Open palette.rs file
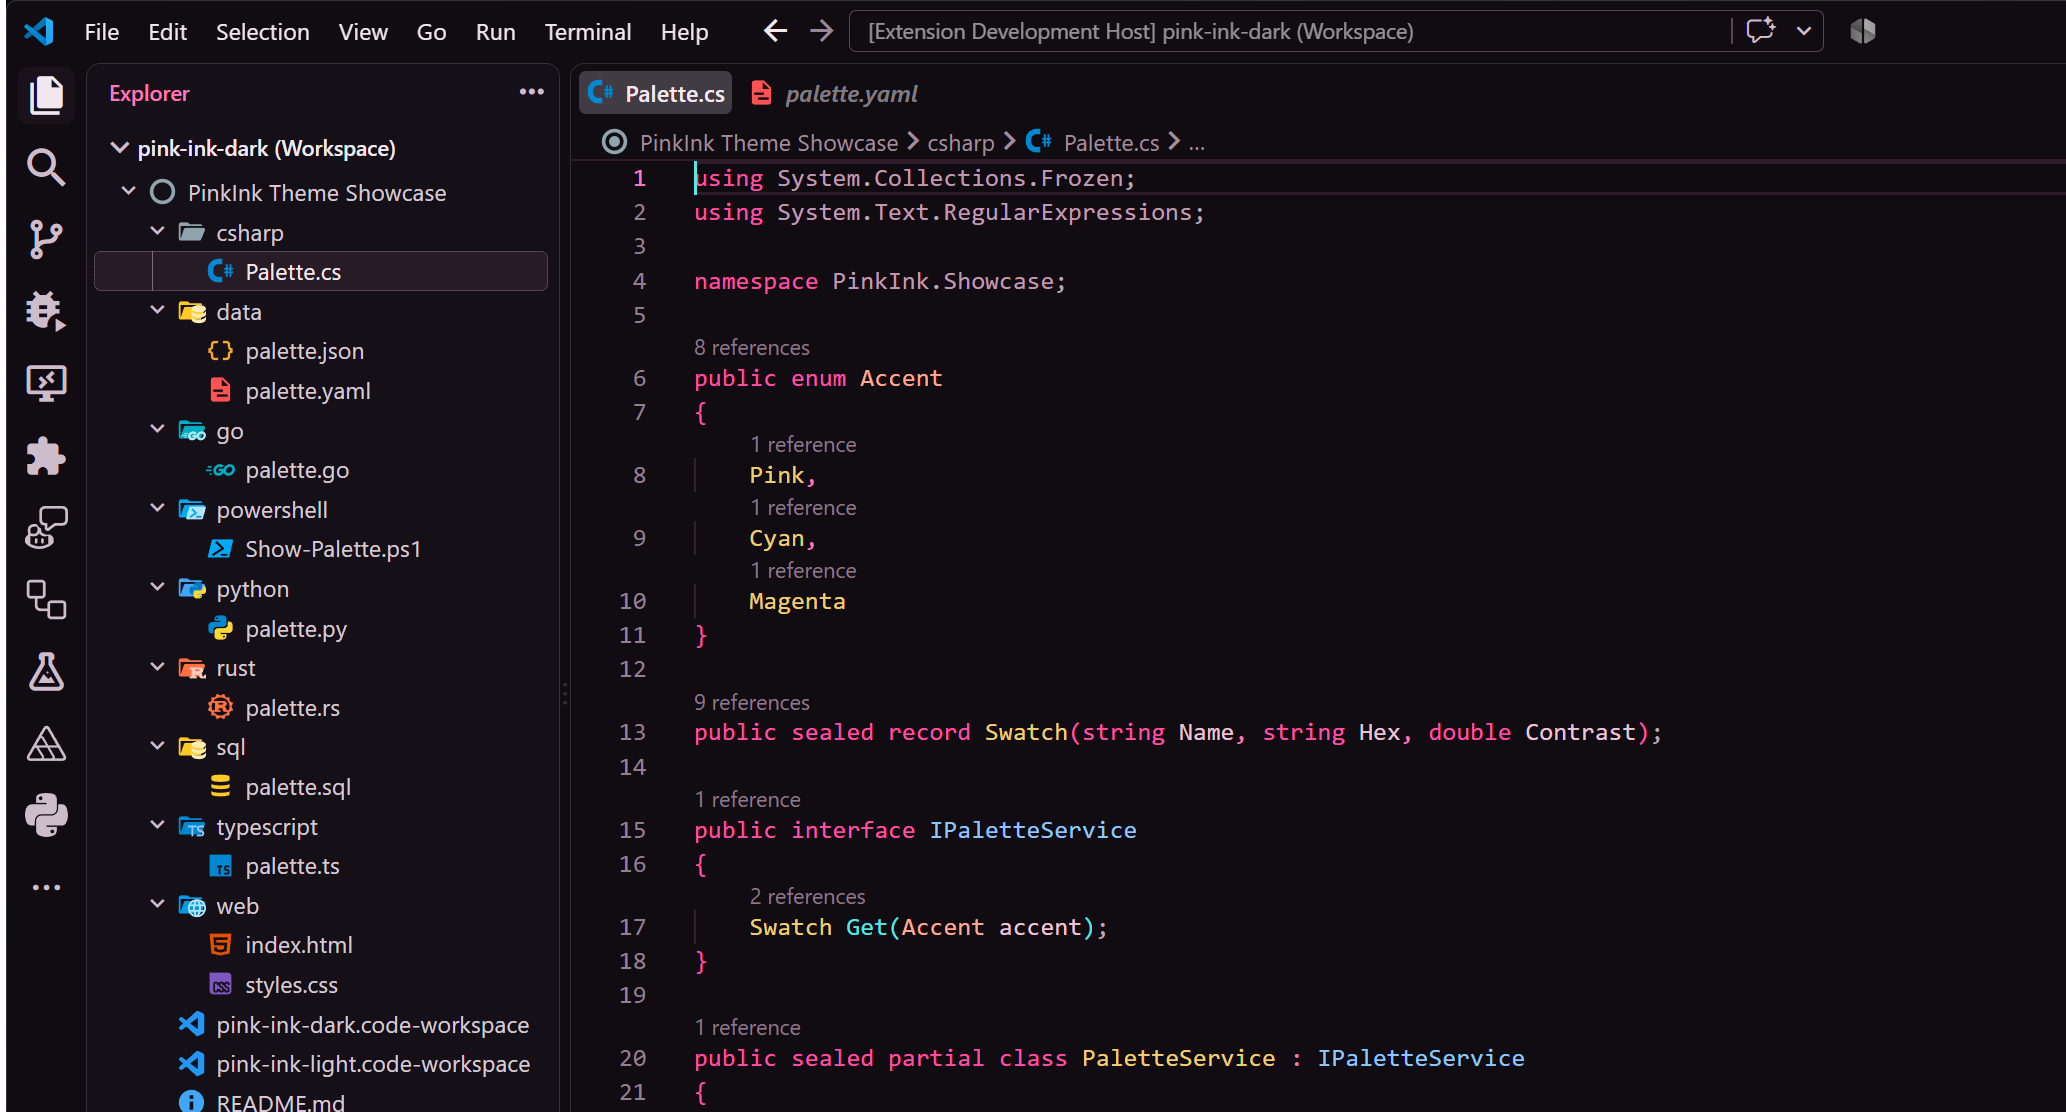This screenshot has width=2066, height=1112. tap(321, 708)
